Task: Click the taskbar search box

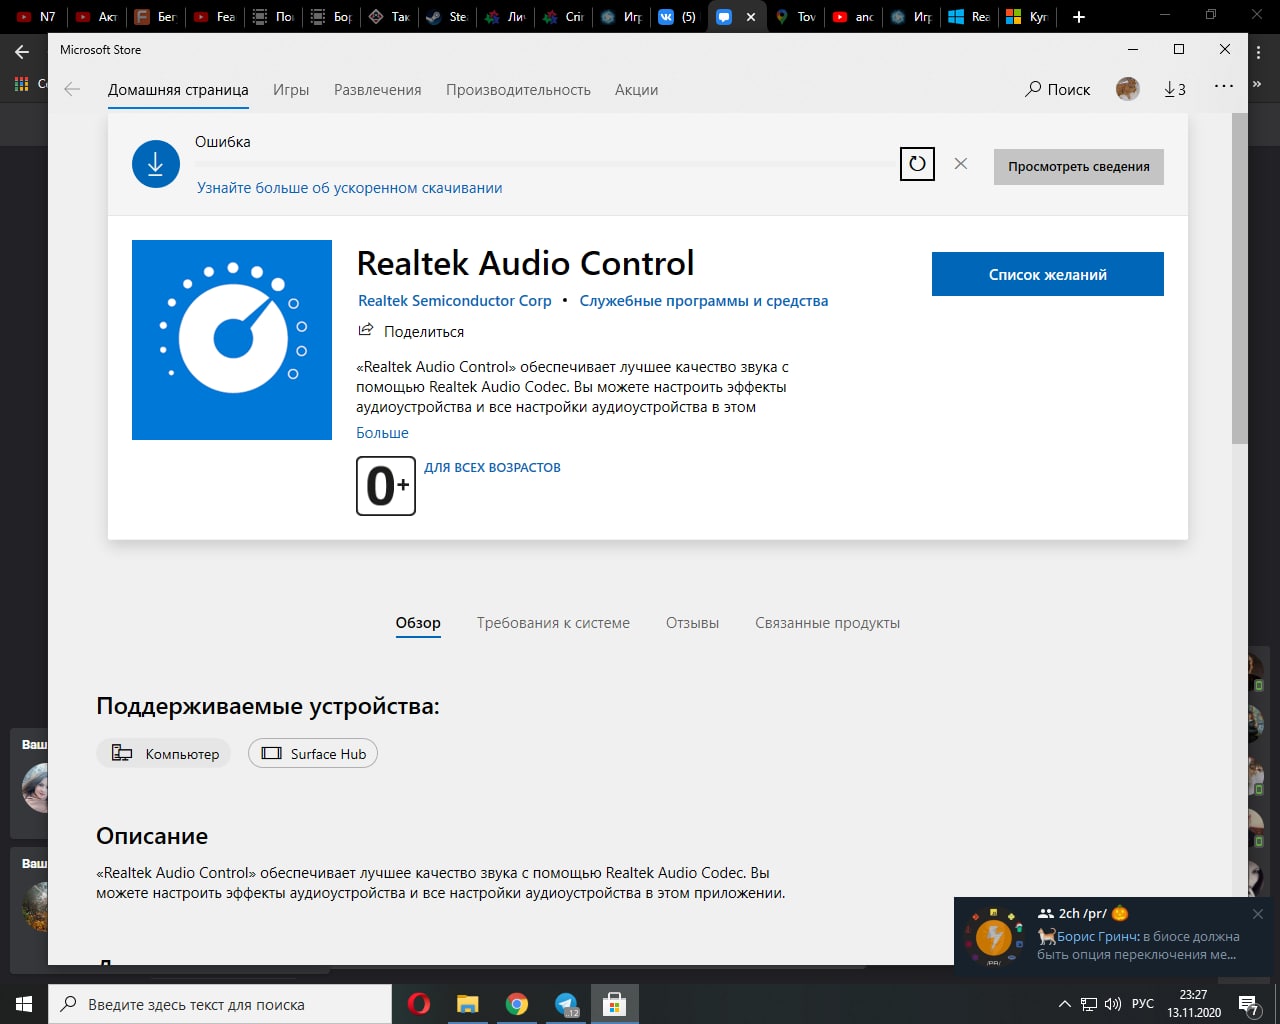Action: pos(220,1004)
